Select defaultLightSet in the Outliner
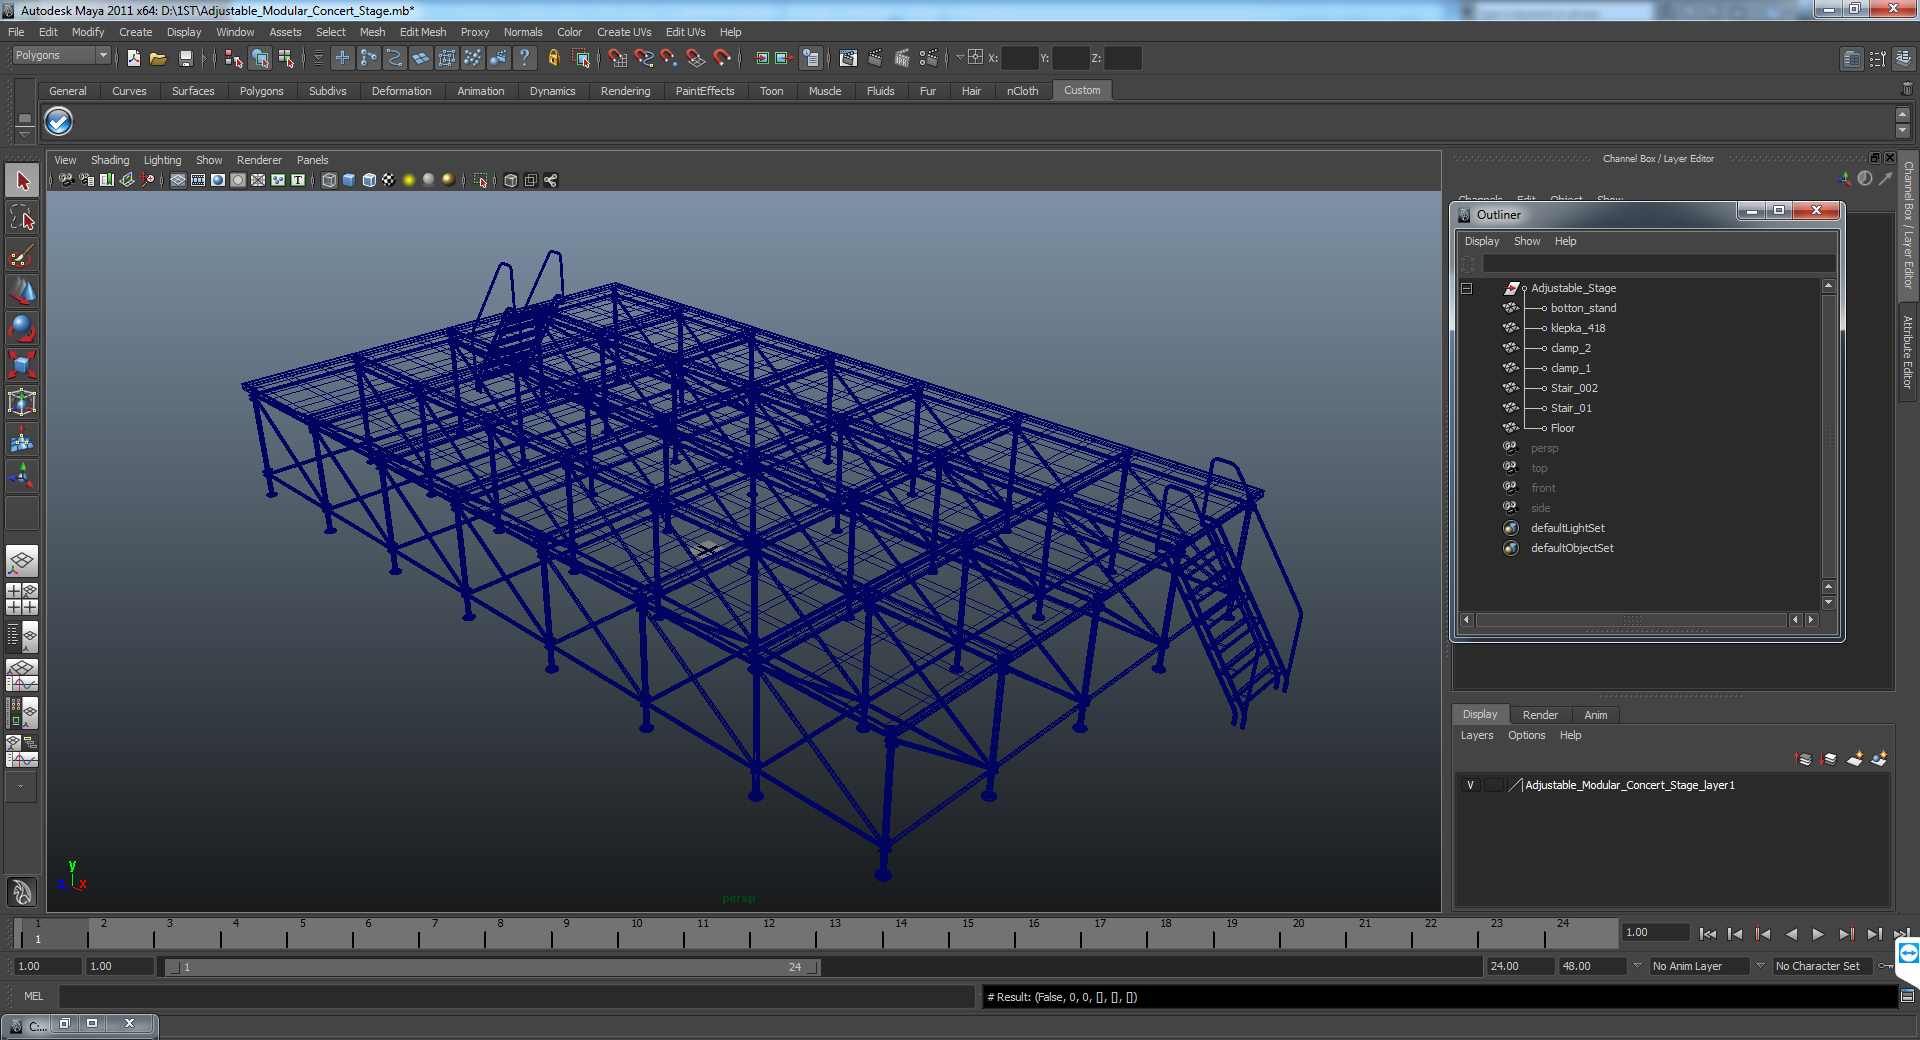1920x1040 pixels. pyautogui.click(x=1567, y=528)
